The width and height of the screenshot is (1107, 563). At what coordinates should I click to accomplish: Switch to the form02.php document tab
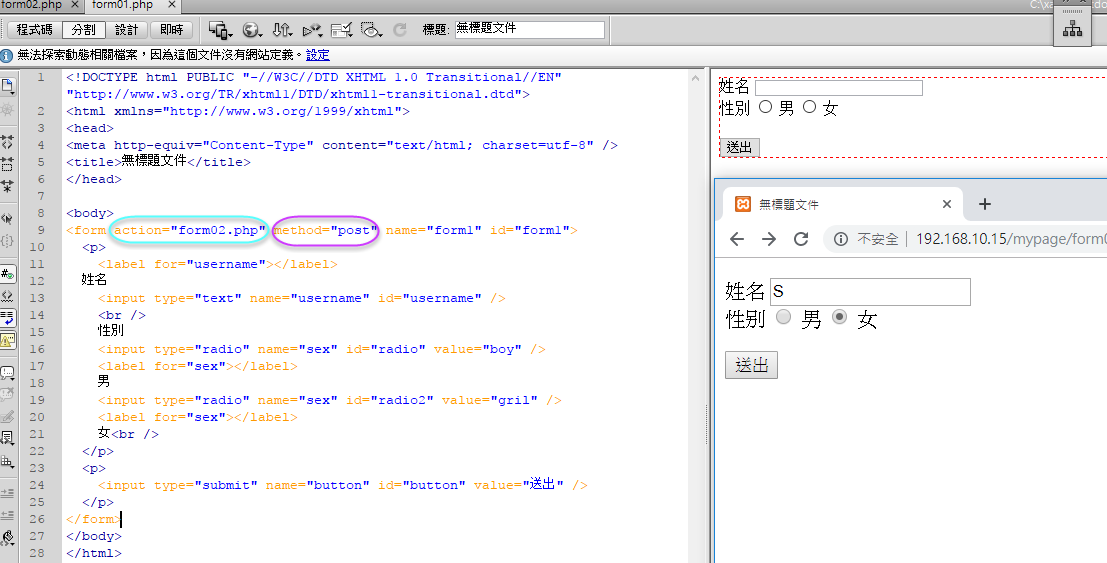pyautogui.click(x=34, y=5)
